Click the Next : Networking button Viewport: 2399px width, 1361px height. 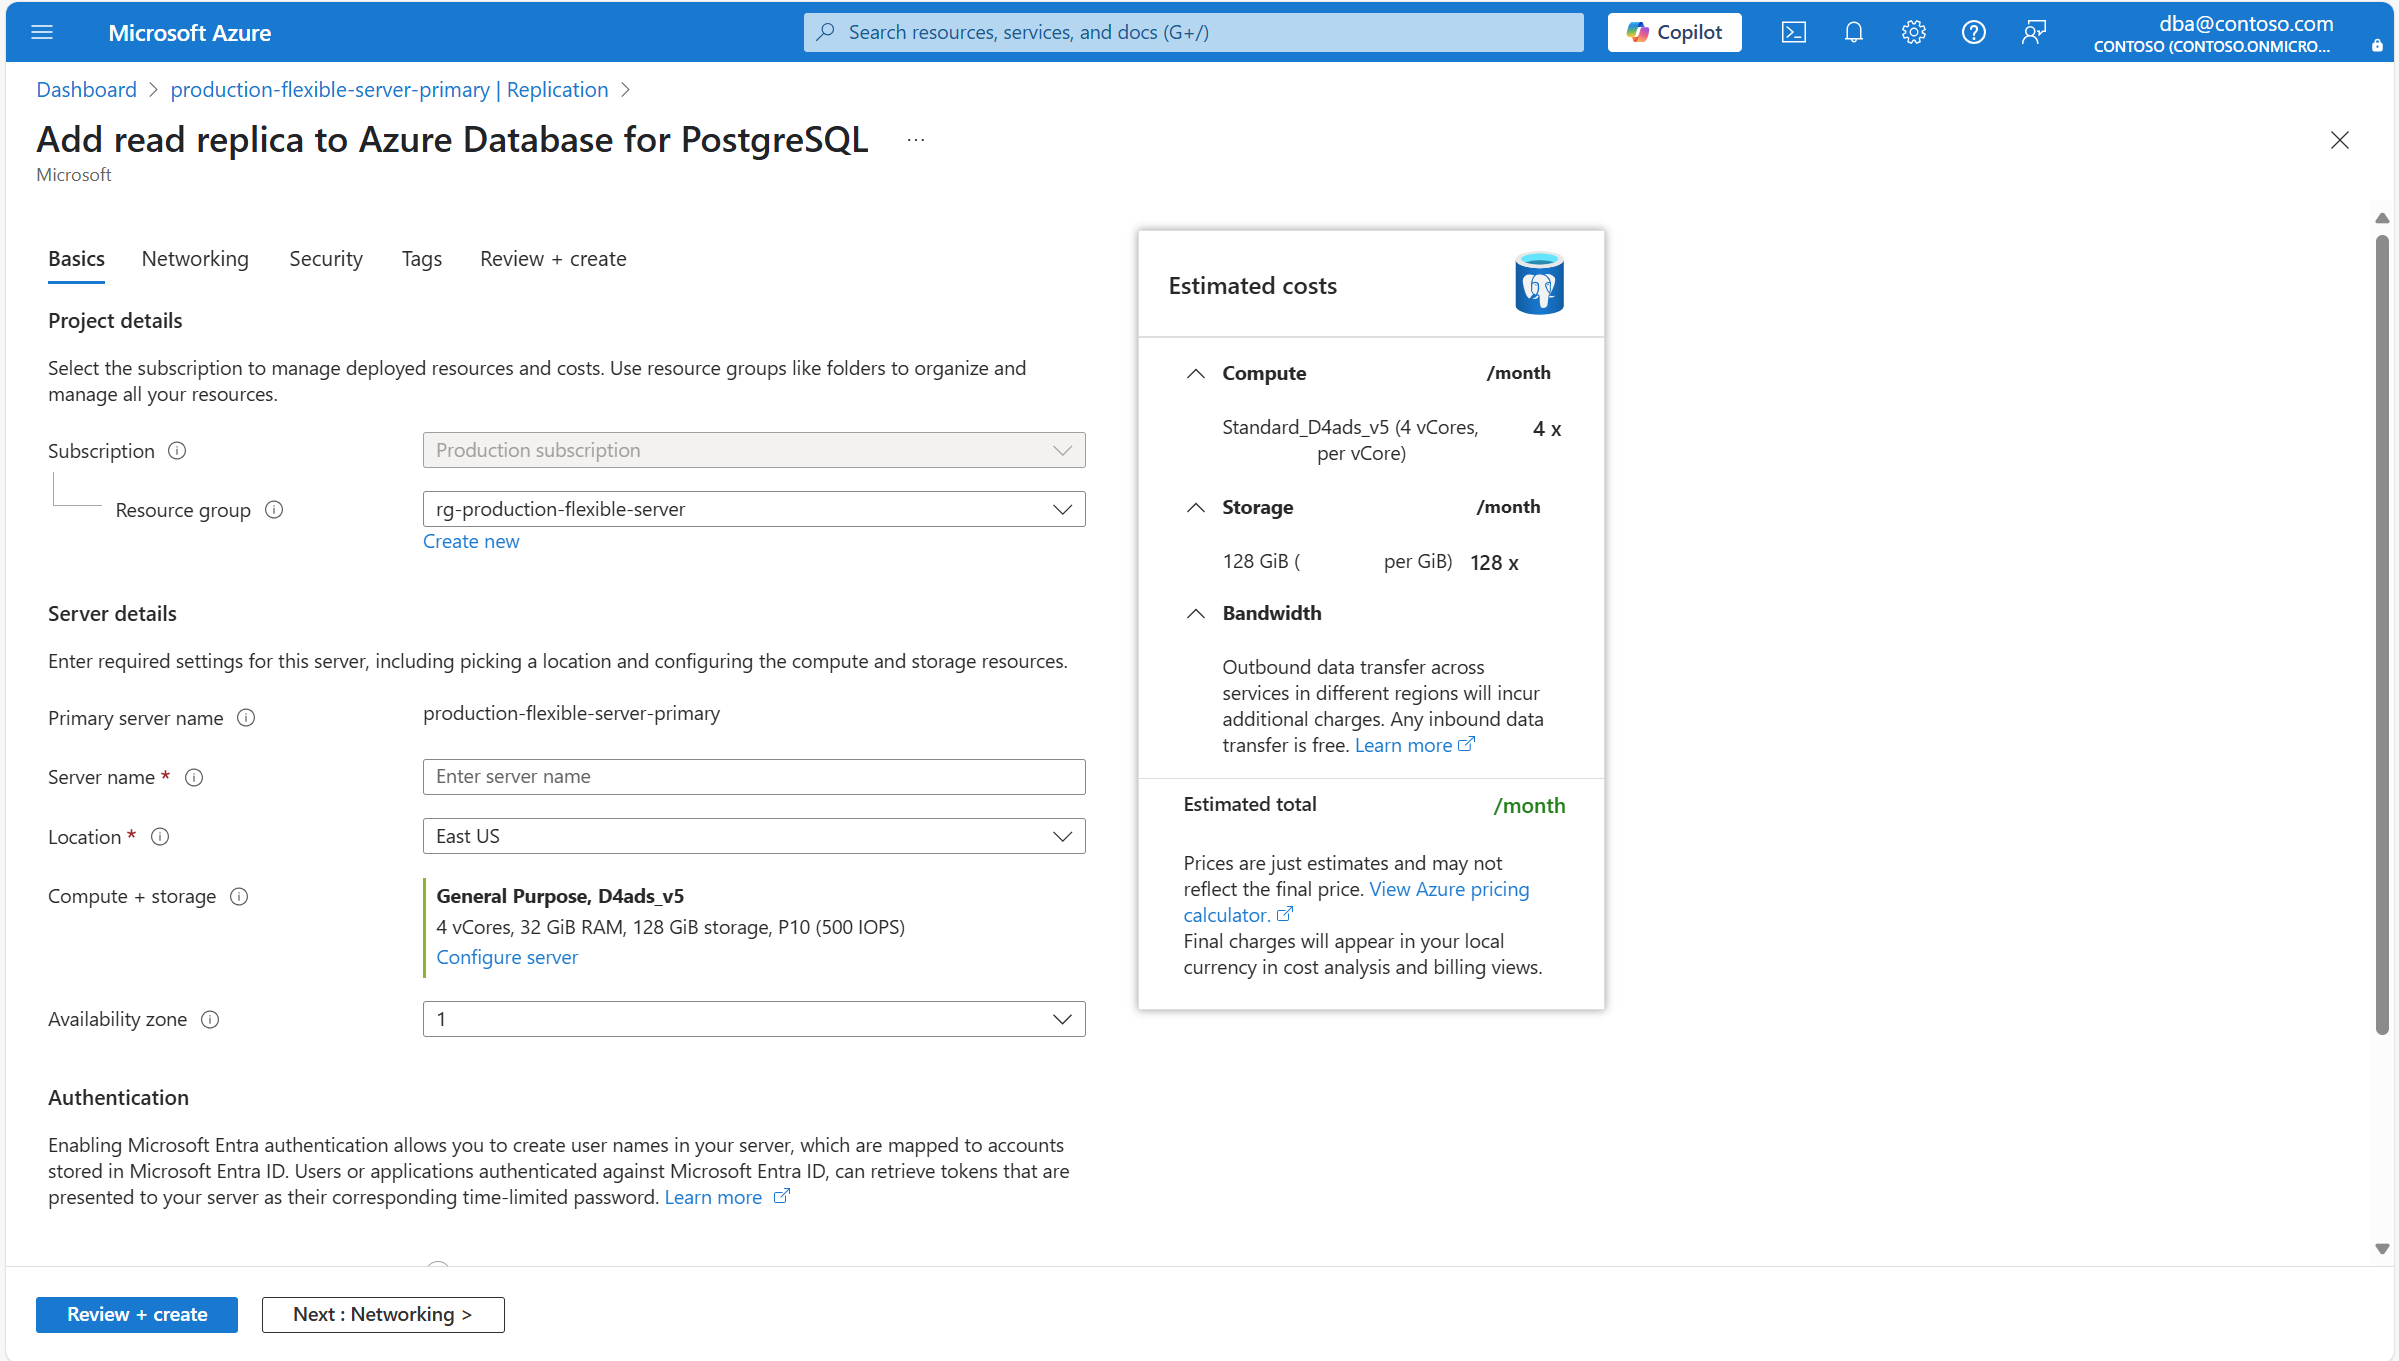[x=383, y=1314]
